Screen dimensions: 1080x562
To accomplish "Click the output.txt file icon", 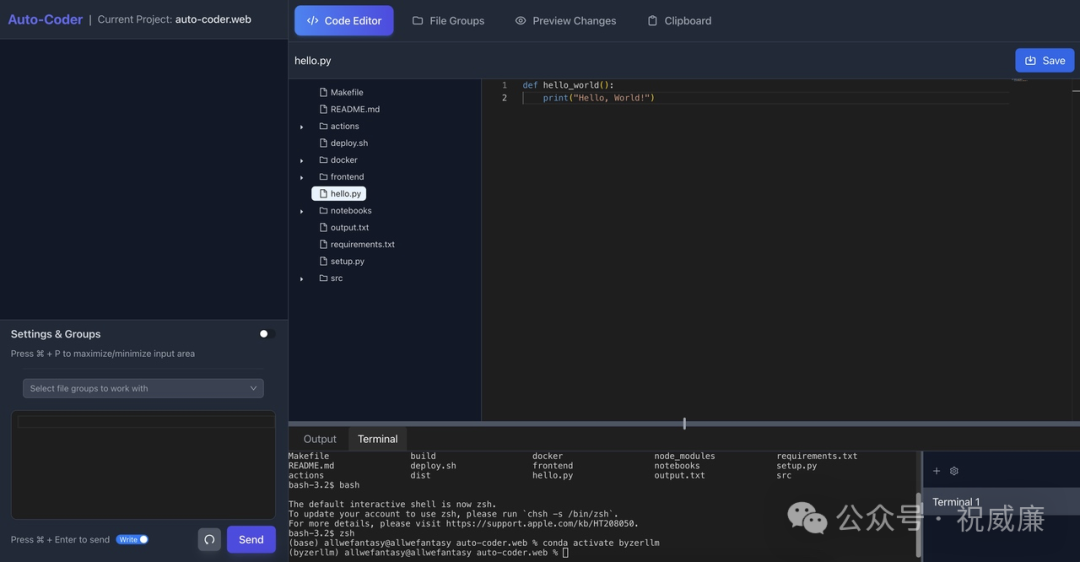I will click(323, 227).
